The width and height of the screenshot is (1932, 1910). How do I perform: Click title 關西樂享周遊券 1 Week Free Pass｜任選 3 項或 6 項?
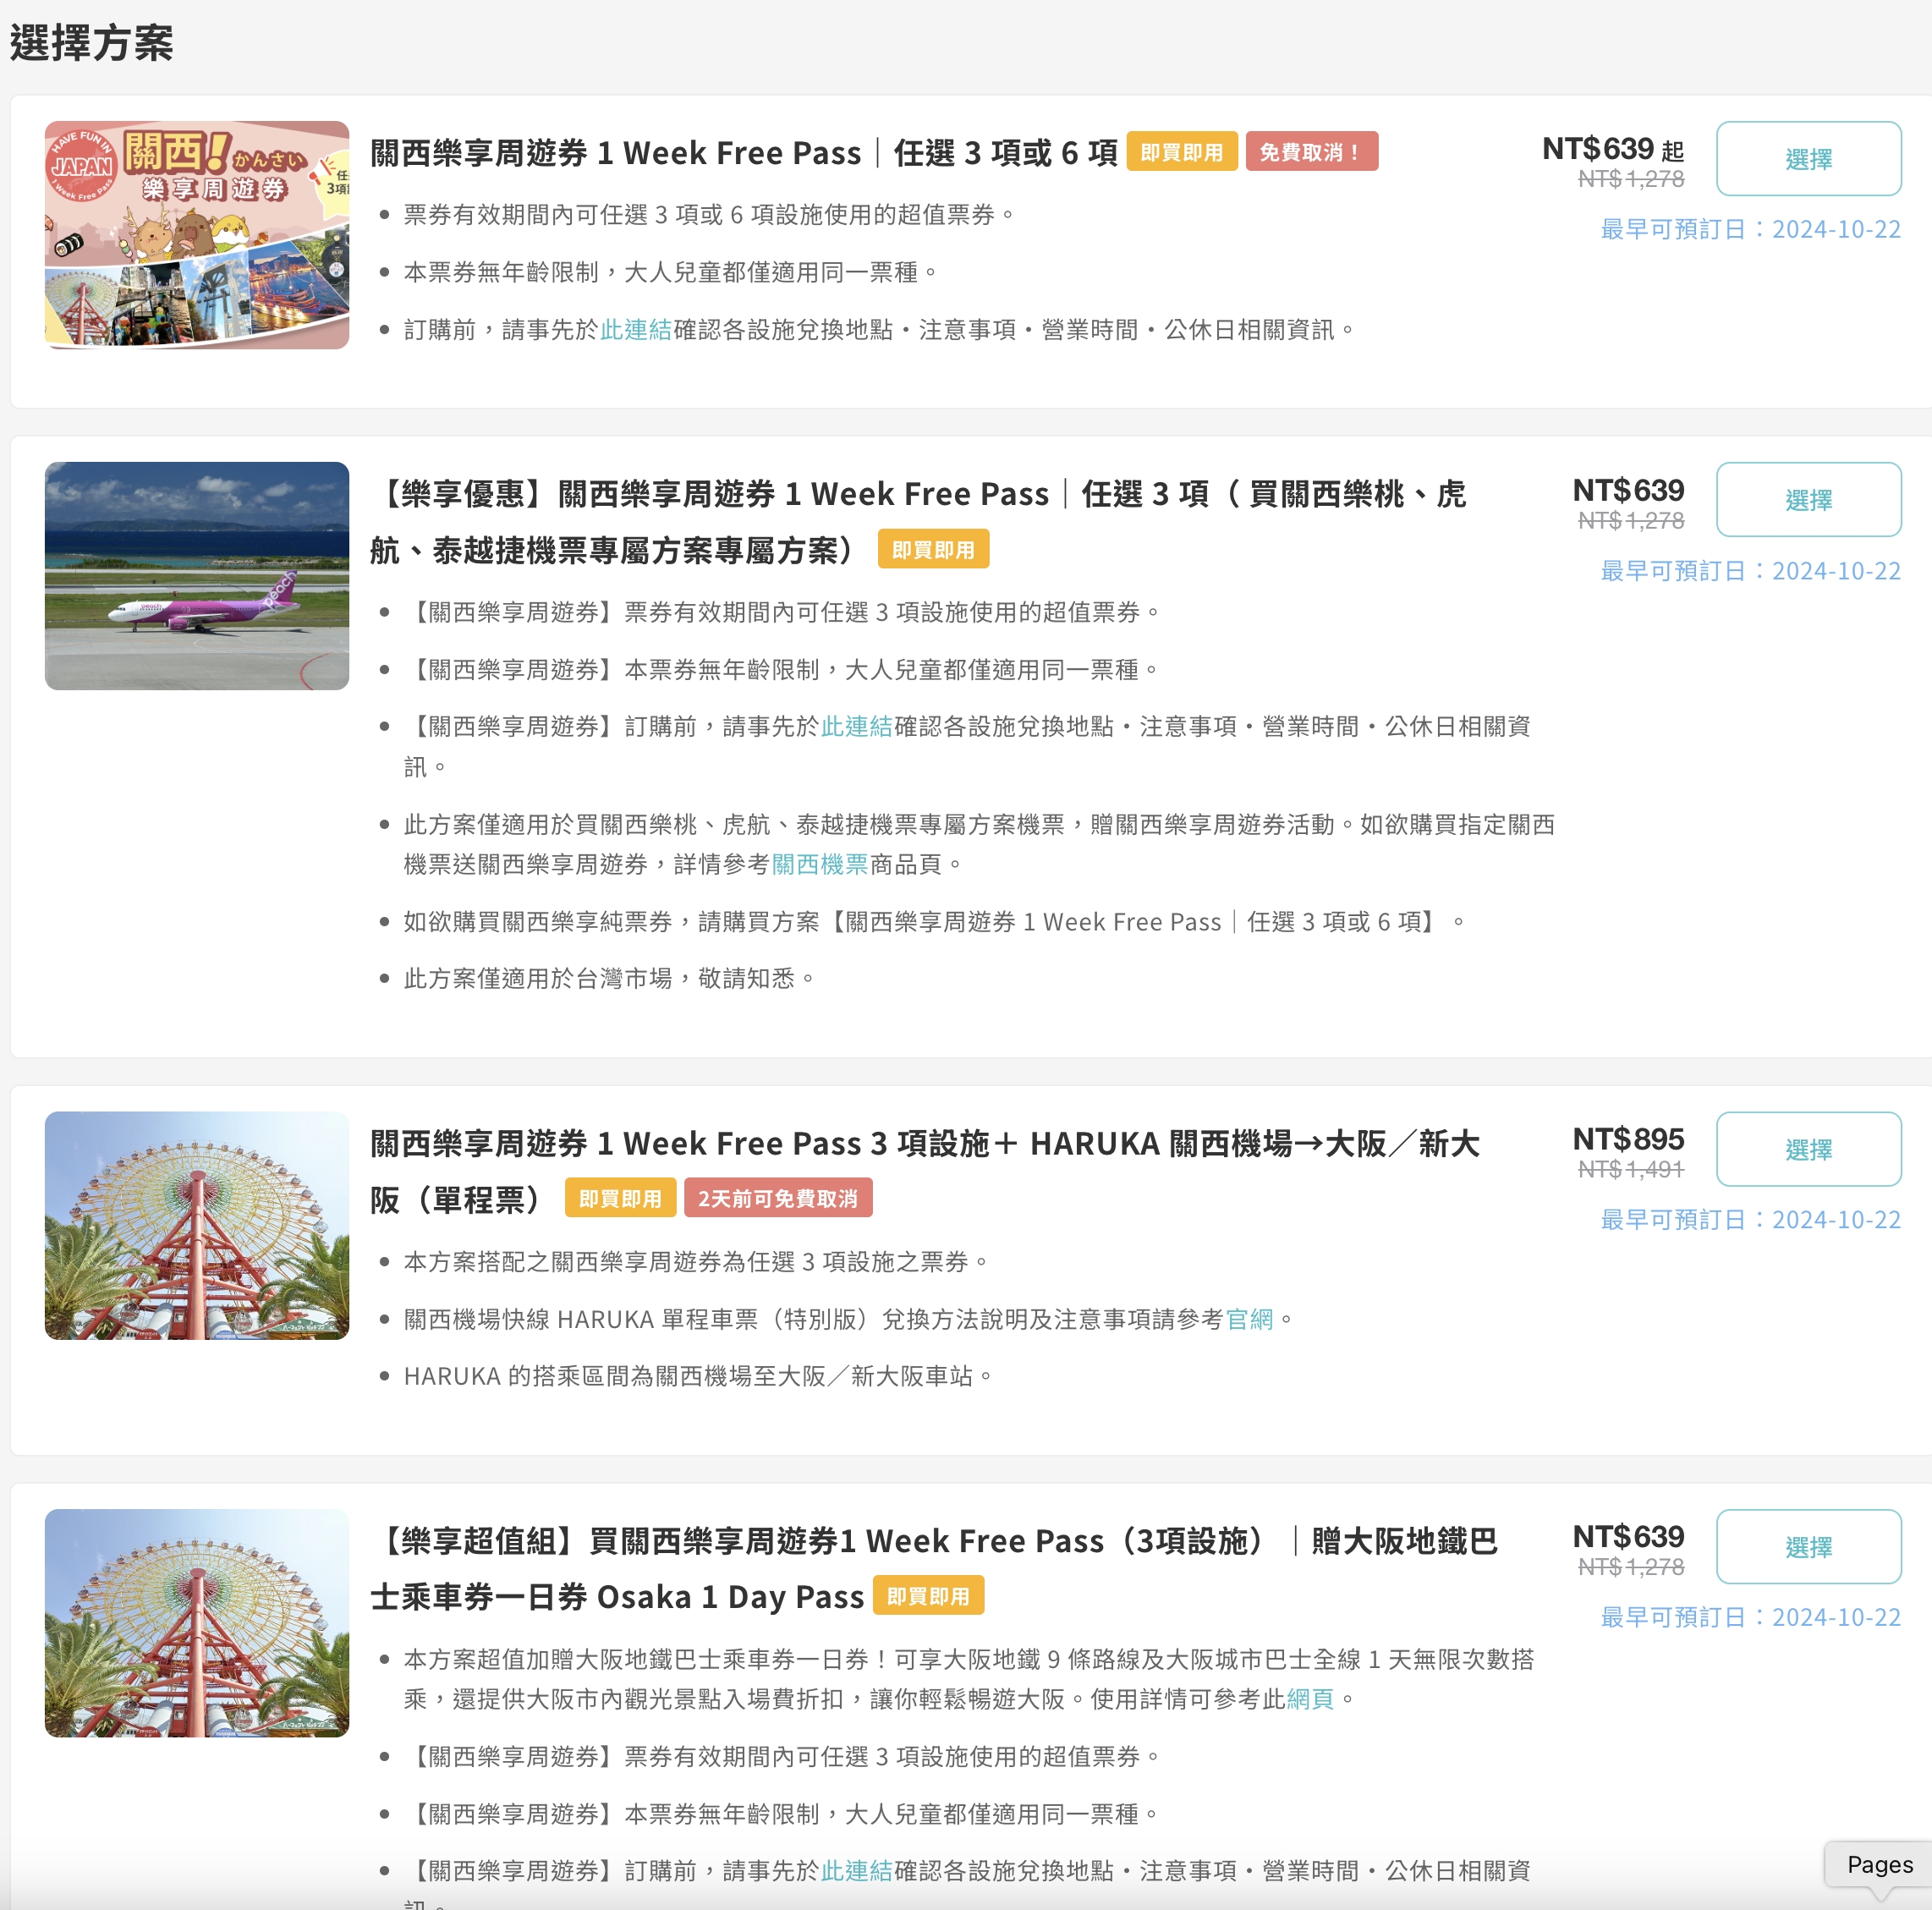[744, 153]
